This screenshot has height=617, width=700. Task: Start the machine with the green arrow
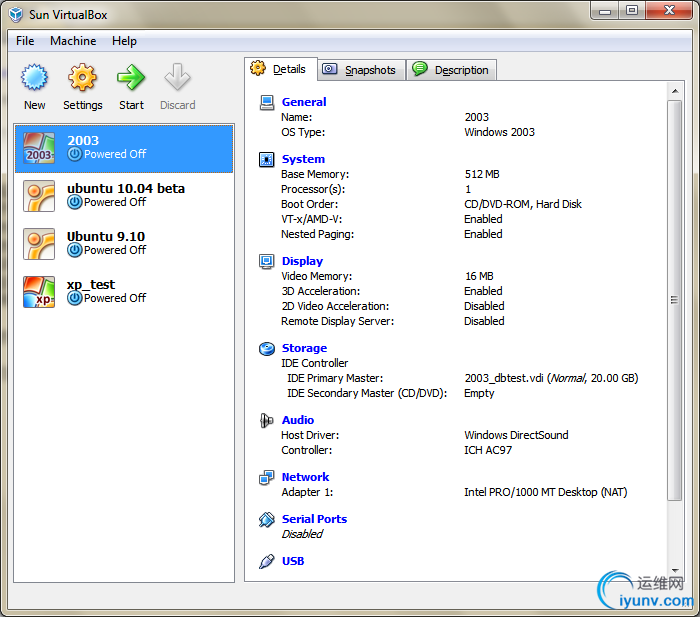[131, 77]
